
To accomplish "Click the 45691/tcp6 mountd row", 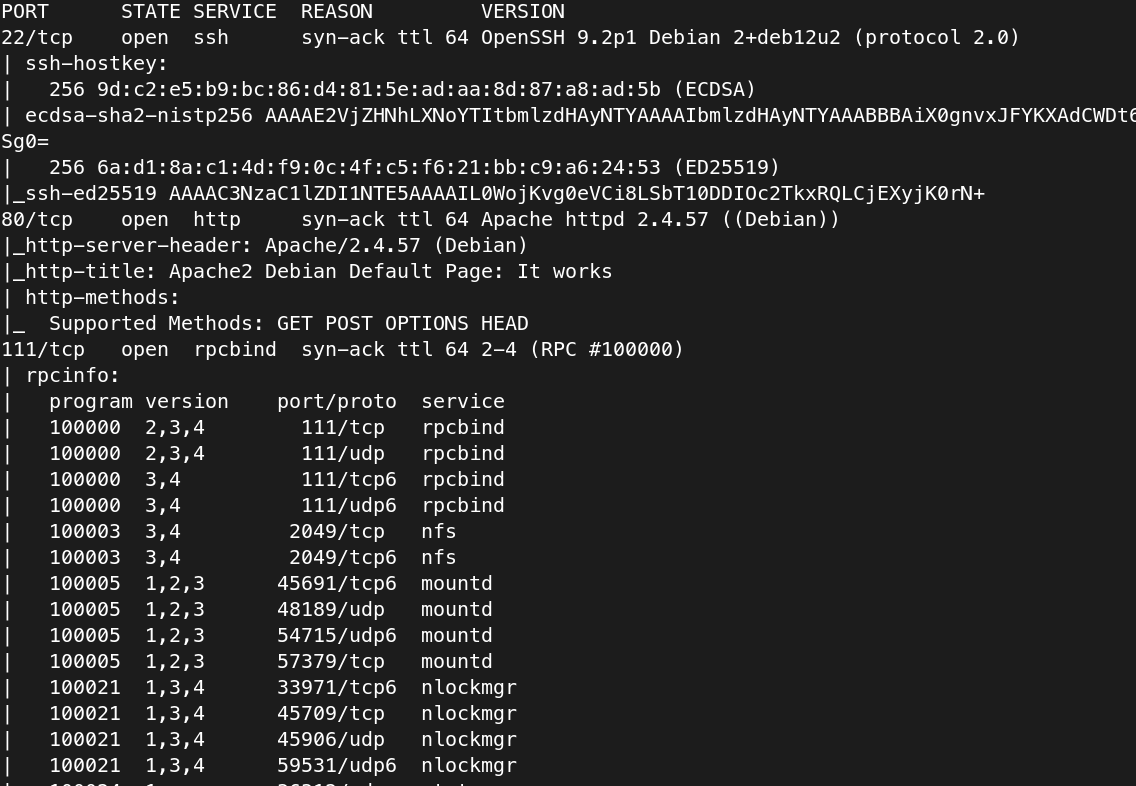I will point(271,583).
